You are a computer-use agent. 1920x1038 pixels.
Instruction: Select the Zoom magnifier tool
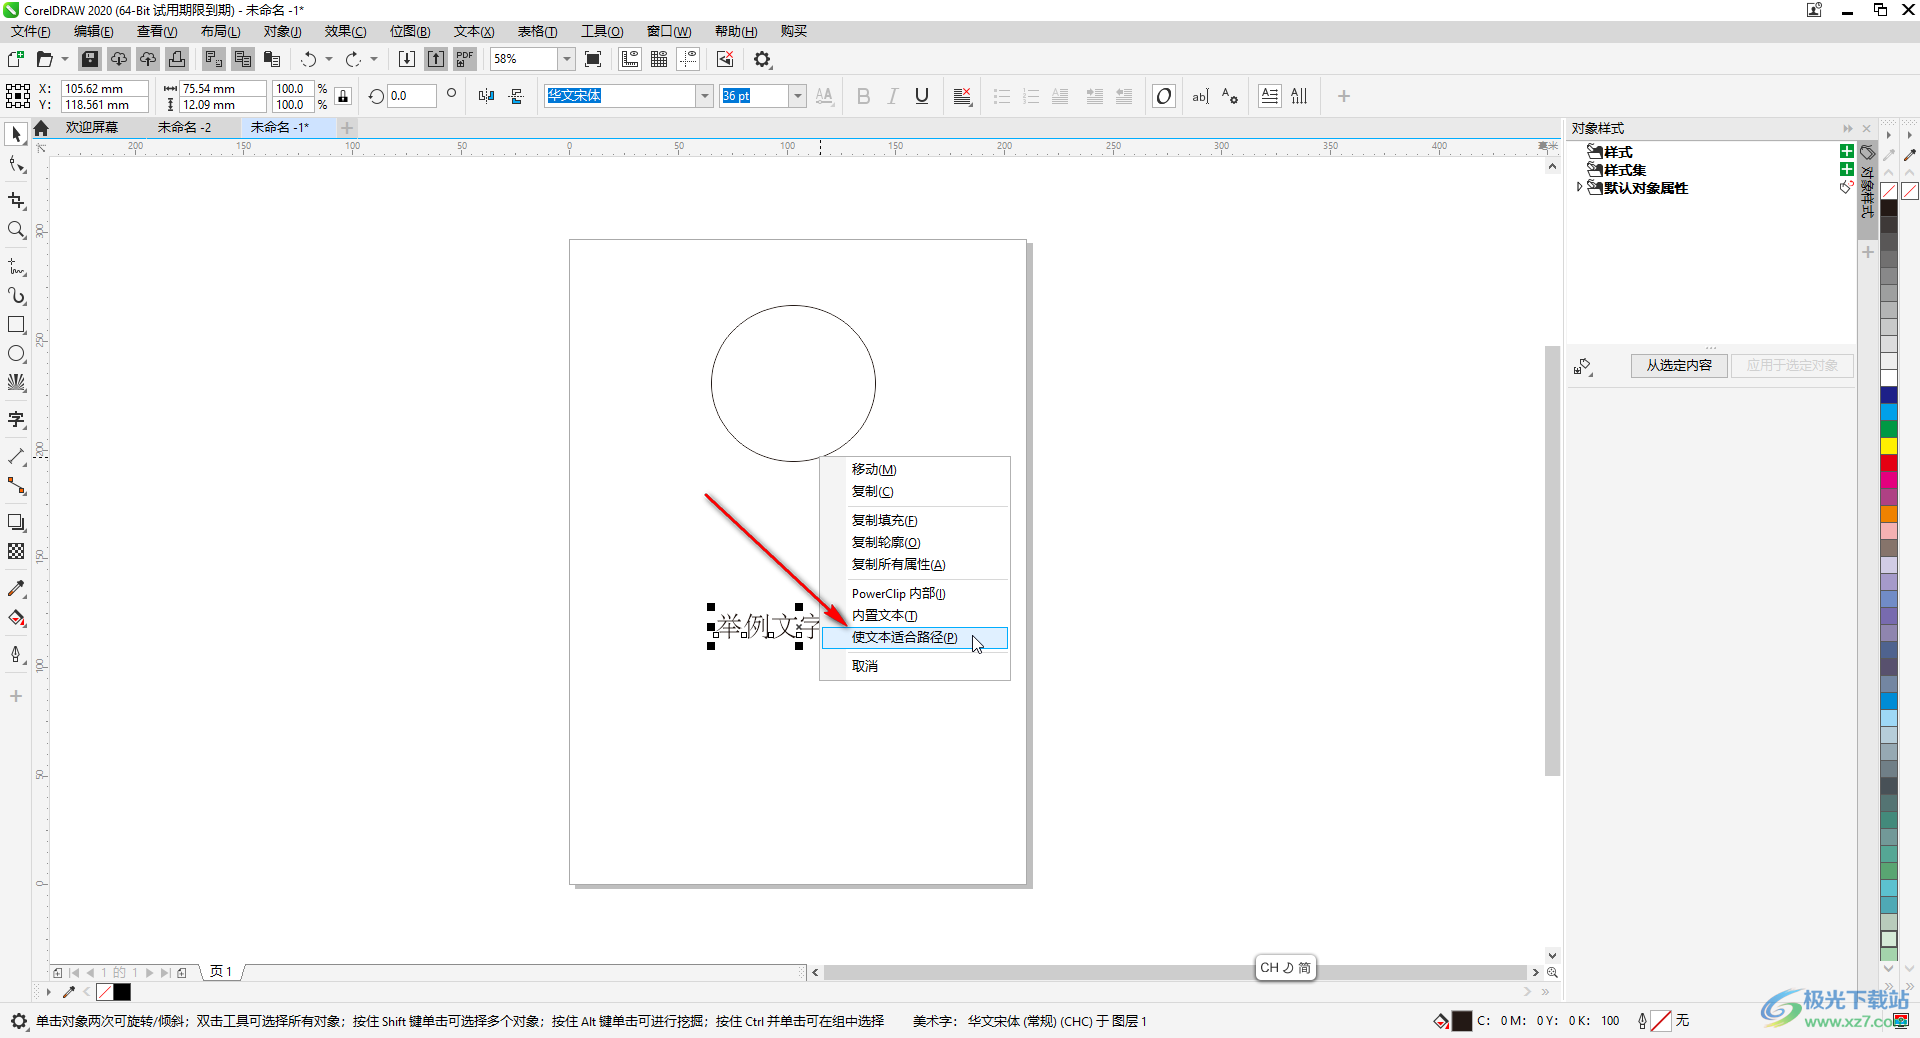(16, 230)
